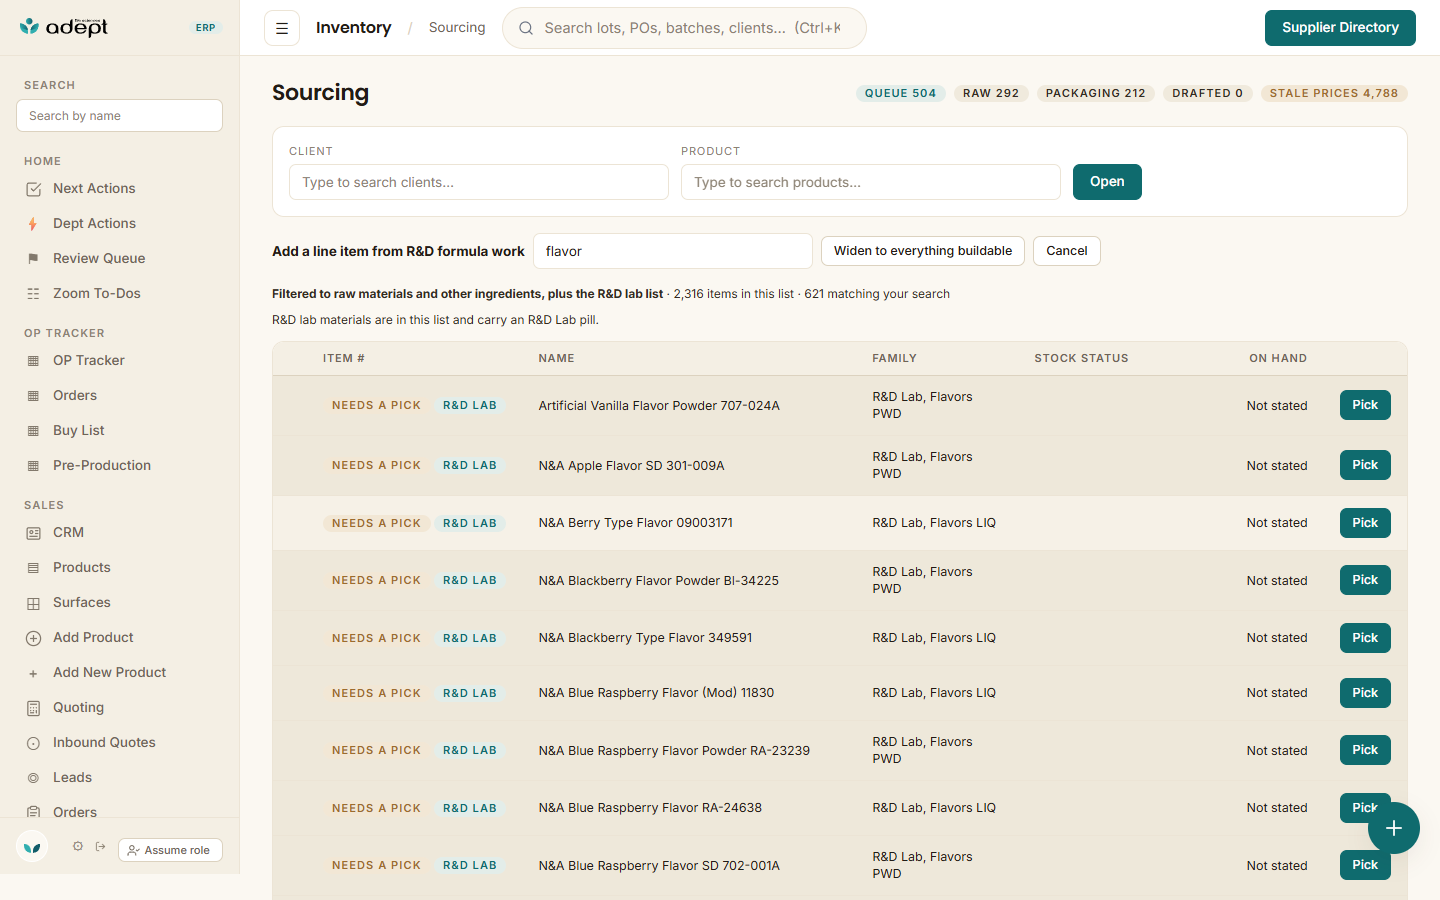This screenshot has height=900, width=1440.
Task: Click the Product search combo box
Action: (871, 182)
